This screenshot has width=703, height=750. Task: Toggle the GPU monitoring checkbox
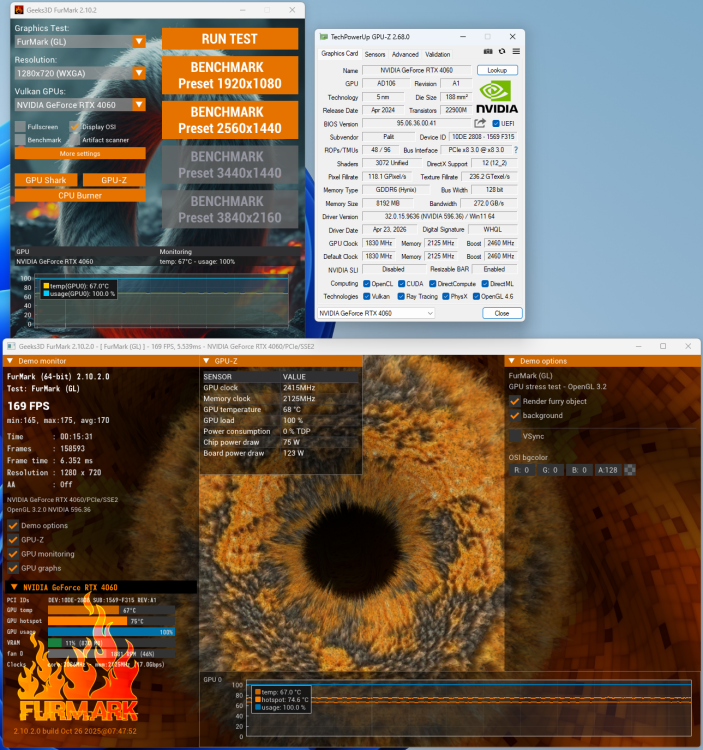pos(13,554)
